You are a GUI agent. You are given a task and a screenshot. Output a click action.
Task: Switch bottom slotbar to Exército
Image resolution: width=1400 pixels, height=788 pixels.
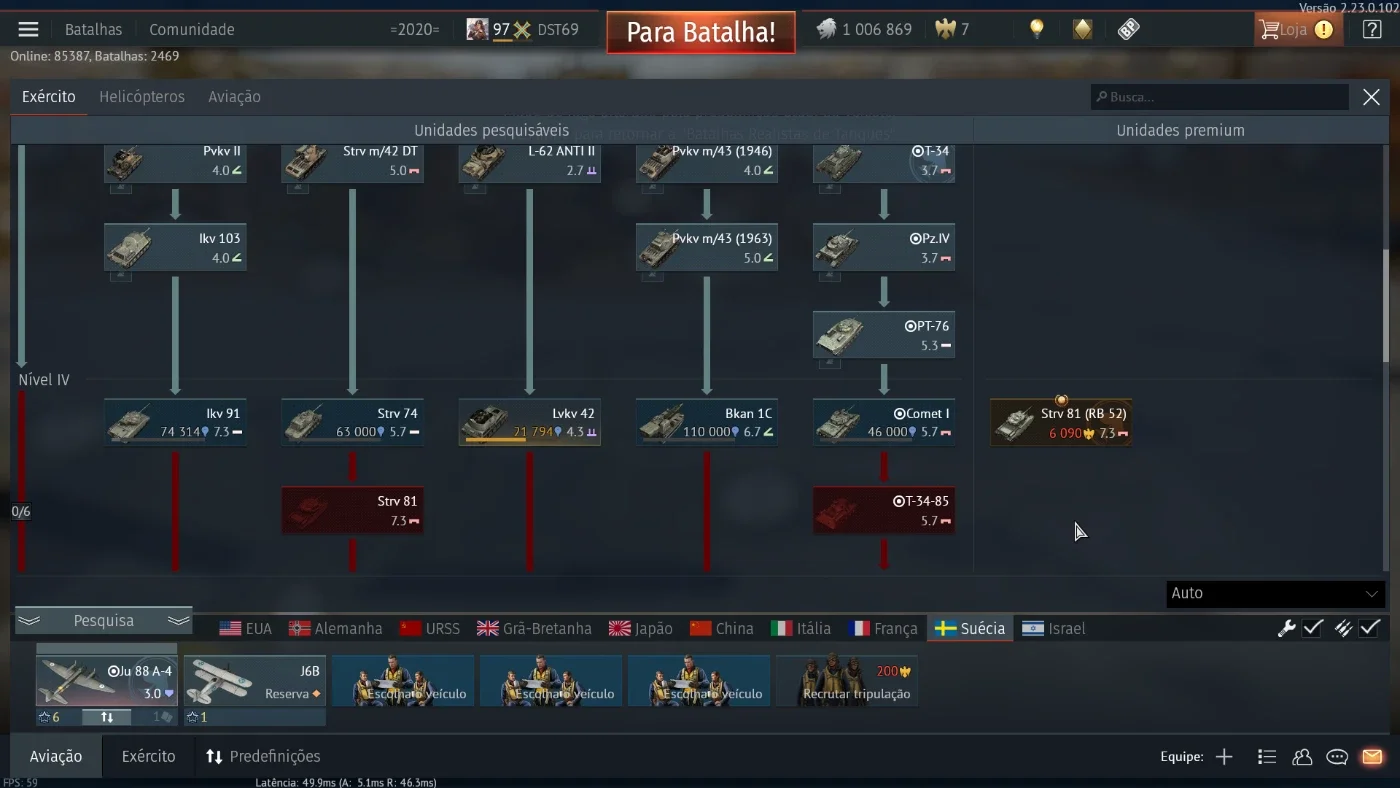149,757
